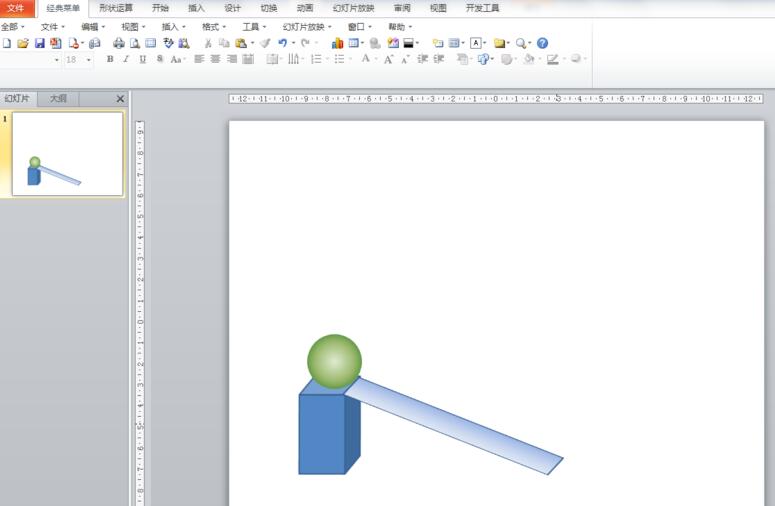Click the New blank document icon
Screen dimensions: 775x506
7,44
